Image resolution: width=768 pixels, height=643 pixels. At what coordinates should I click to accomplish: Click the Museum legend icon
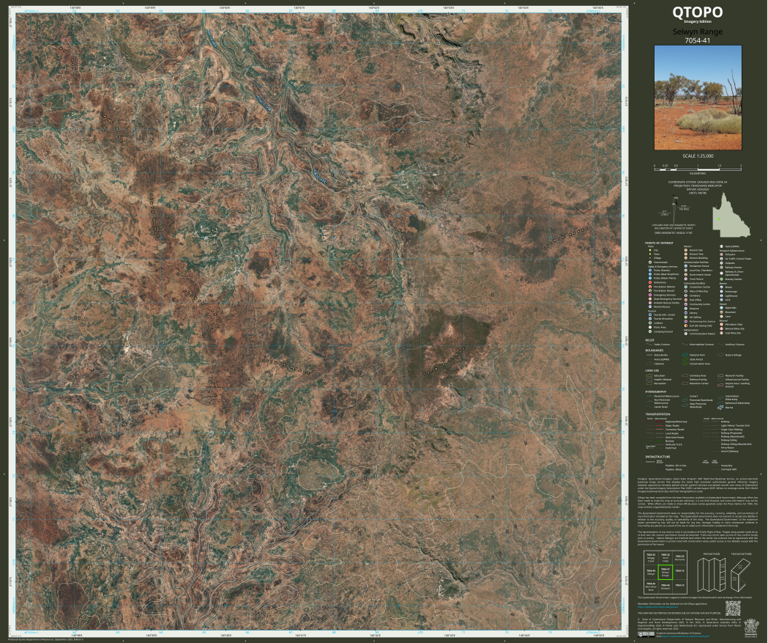686,309
